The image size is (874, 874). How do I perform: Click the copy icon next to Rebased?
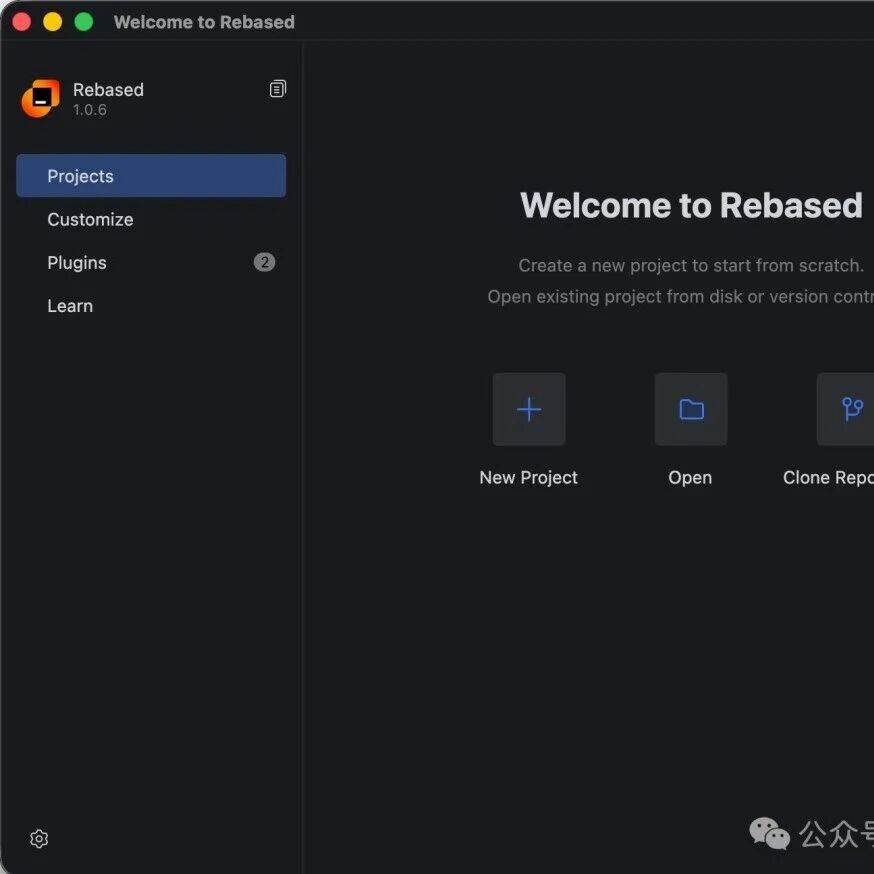tap(278, 89)
